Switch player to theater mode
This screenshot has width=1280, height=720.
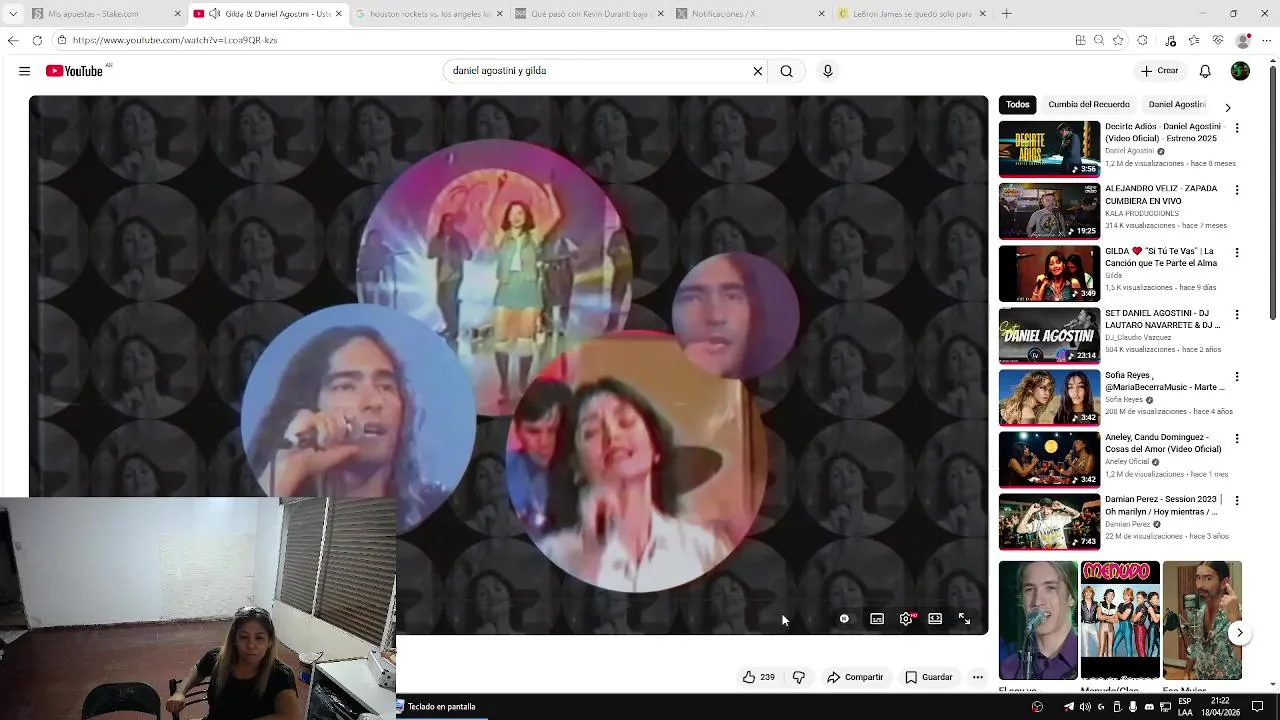point(935,619)
